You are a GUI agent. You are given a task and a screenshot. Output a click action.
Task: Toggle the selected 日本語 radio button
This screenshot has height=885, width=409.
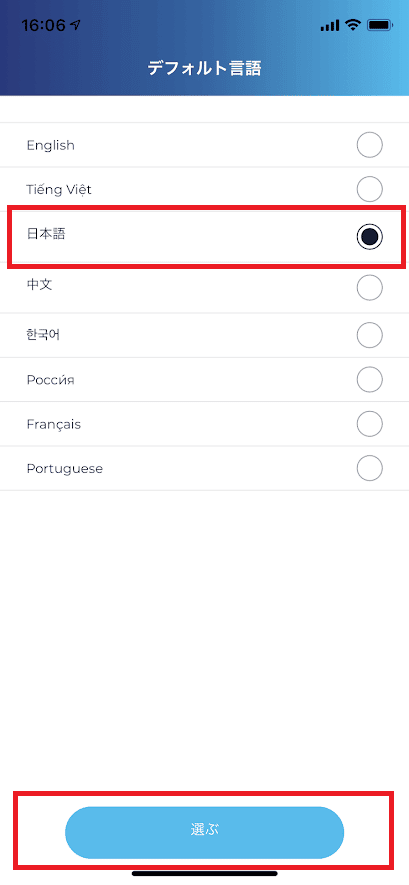tap(370, 238)
